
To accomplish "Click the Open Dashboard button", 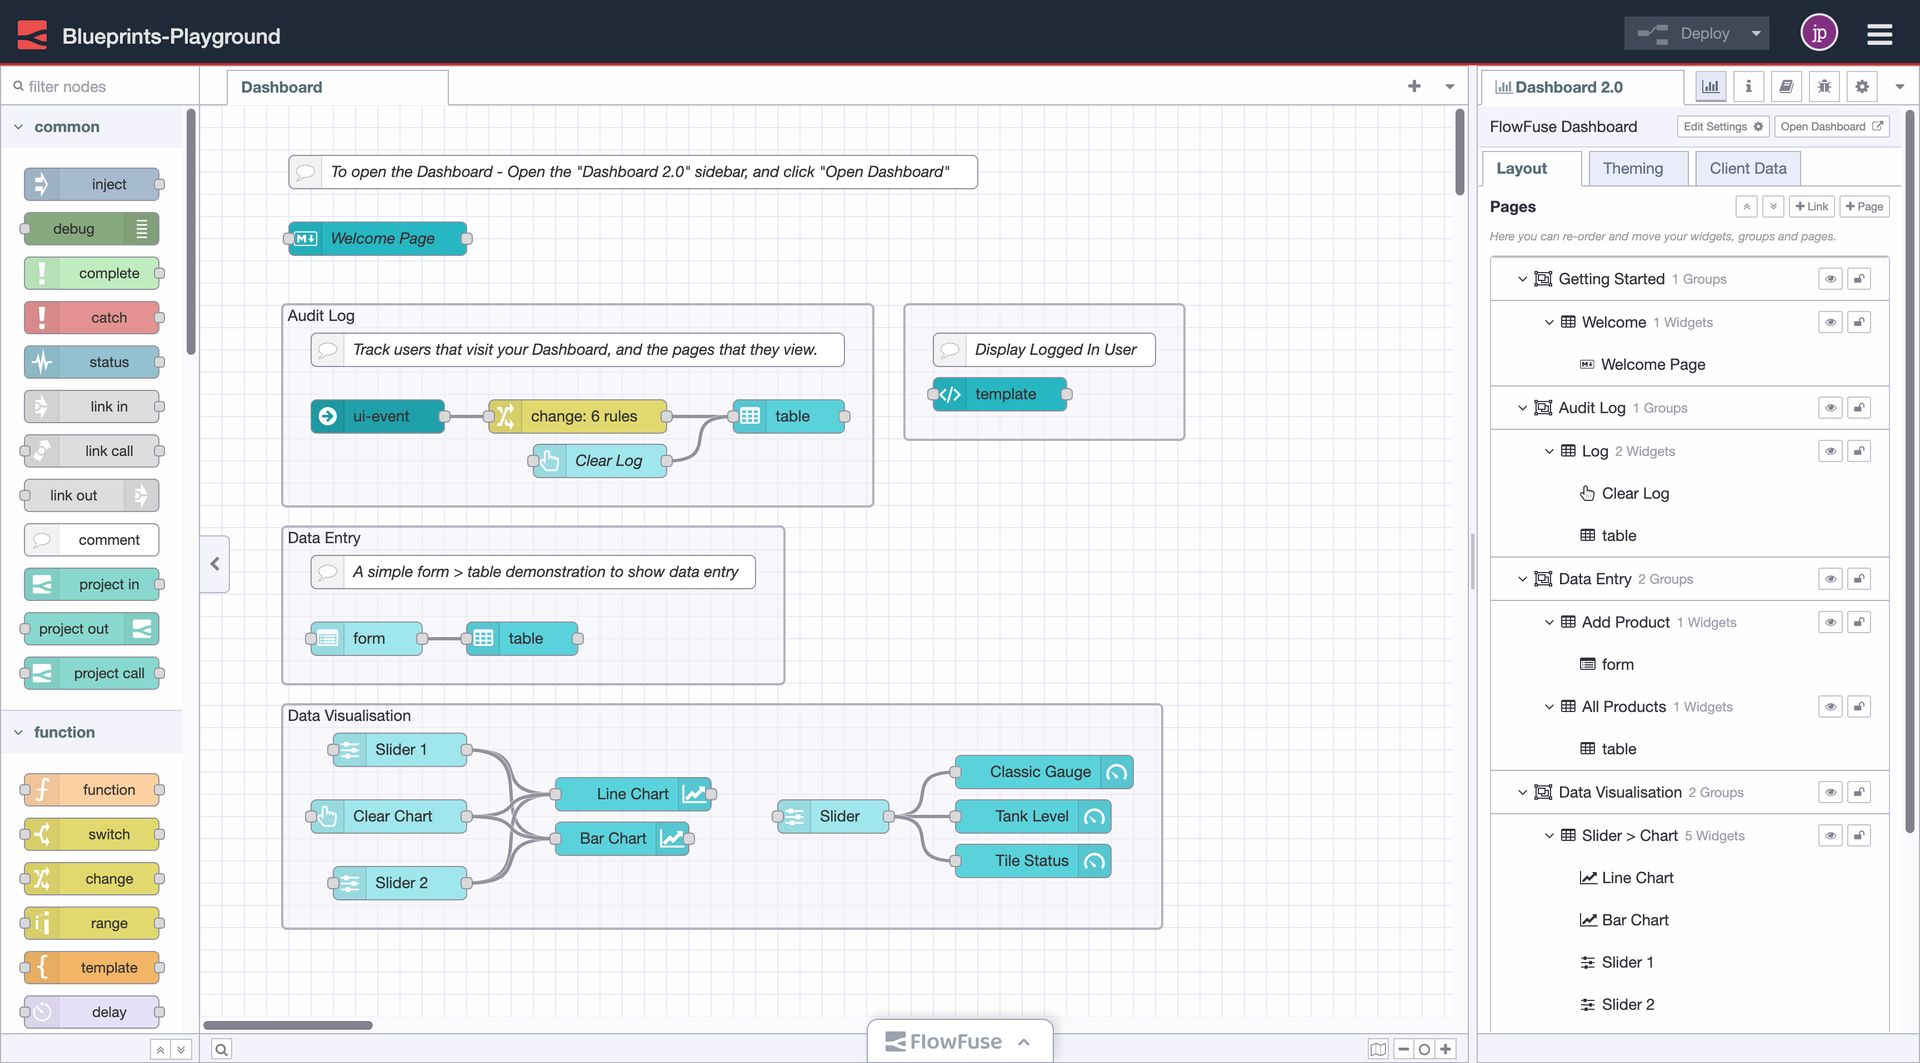I will point(1830,126).
